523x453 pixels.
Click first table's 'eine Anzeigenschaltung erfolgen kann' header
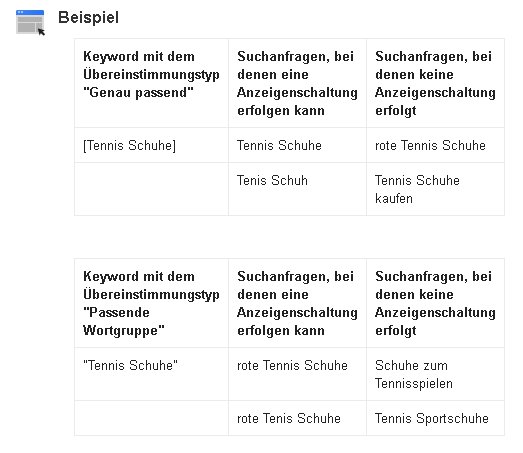click(298, 83)
